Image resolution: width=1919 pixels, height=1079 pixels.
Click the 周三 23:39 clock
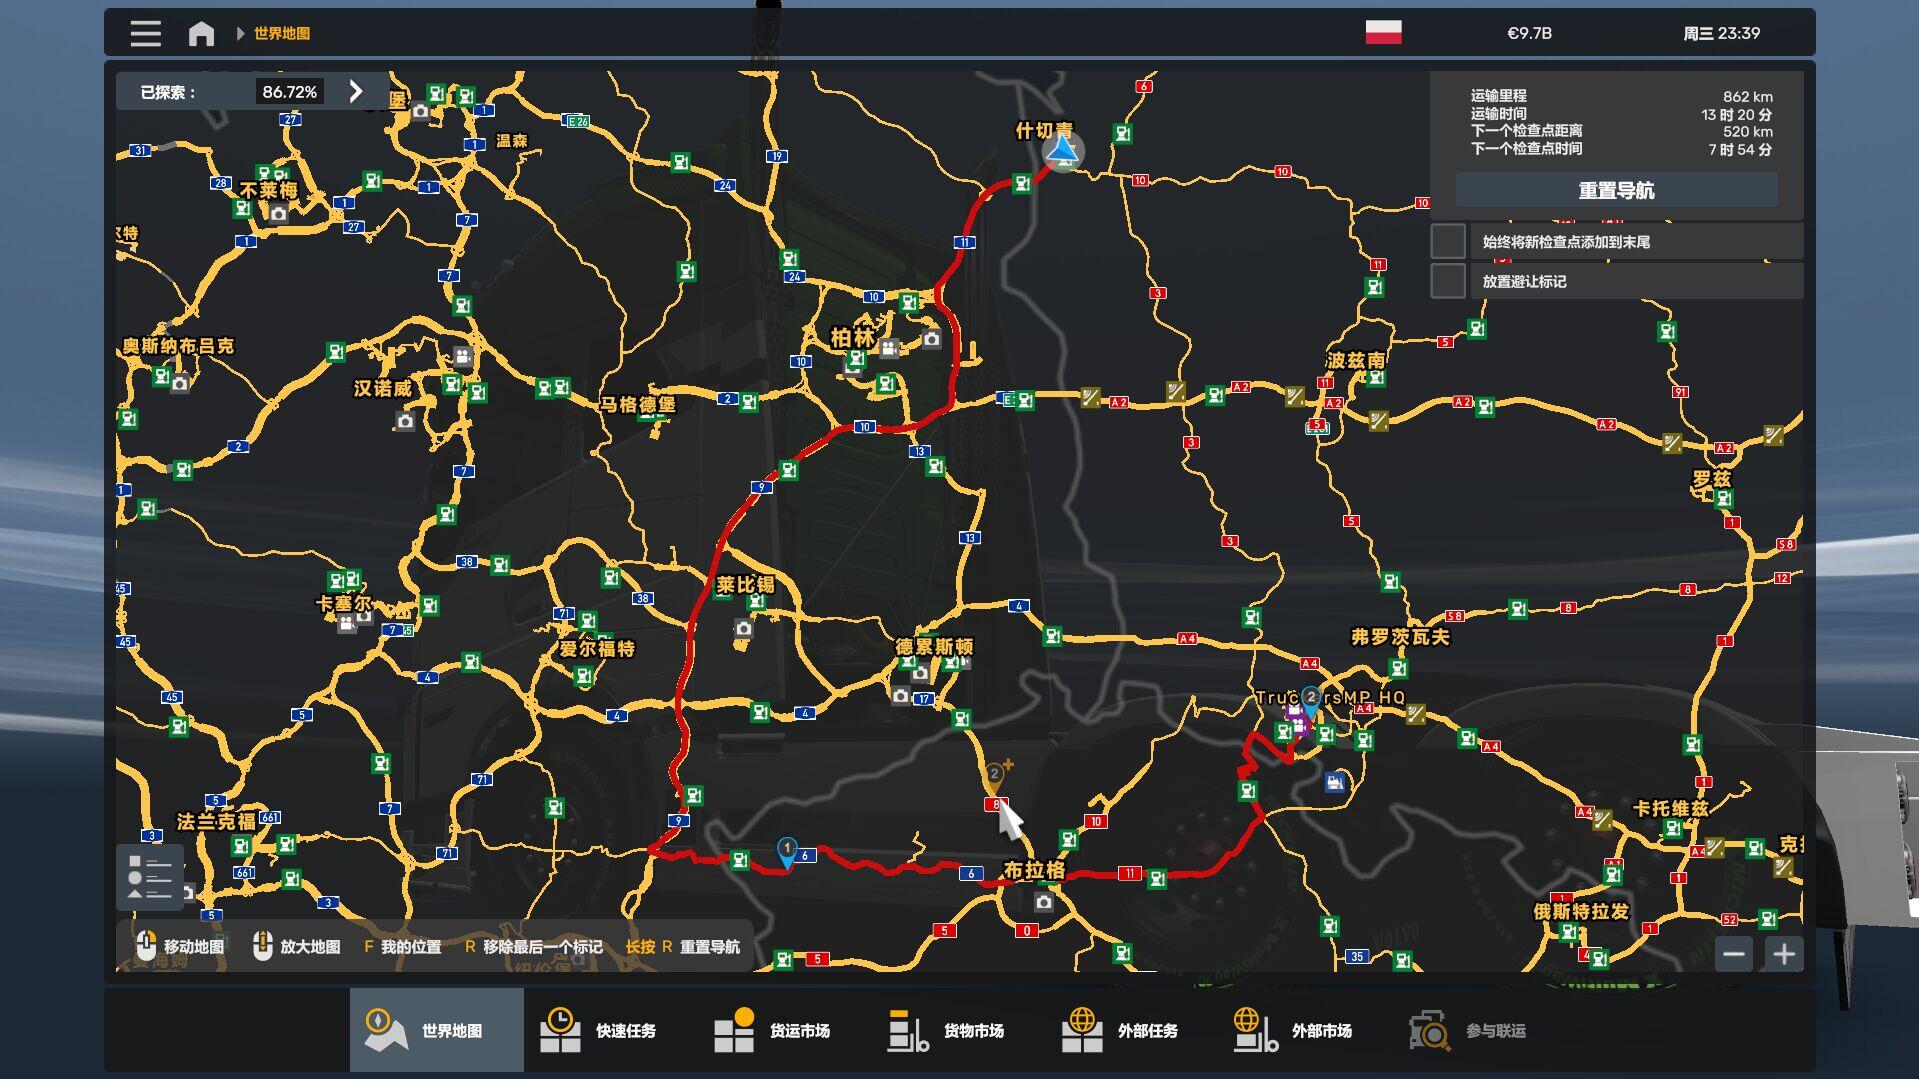[1721, 33]
